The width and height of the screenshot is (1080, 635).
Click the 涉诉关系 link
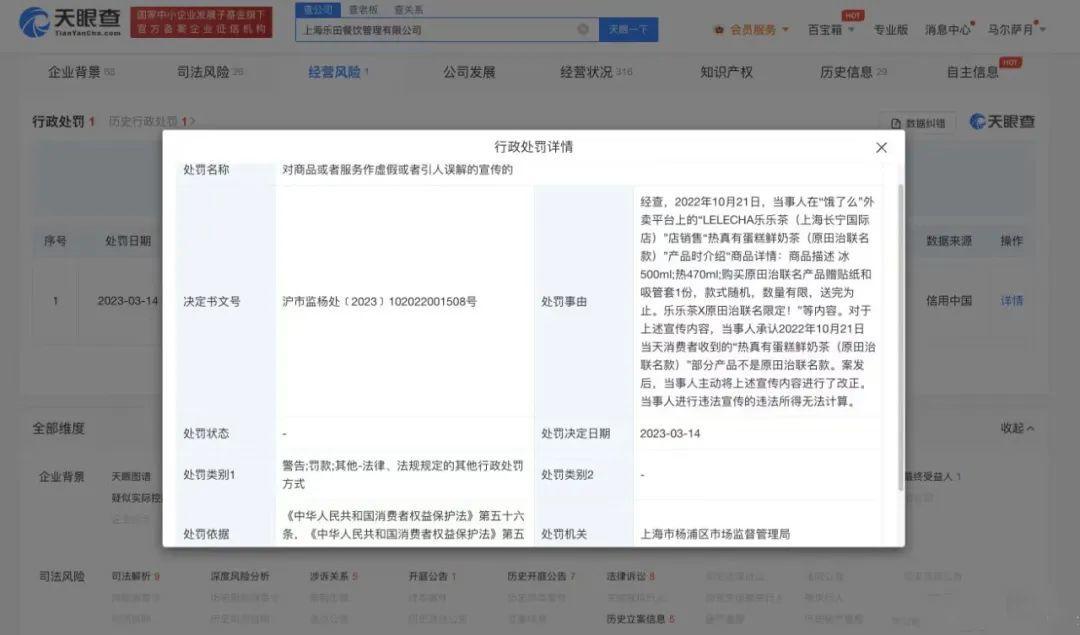coord(333,576)
